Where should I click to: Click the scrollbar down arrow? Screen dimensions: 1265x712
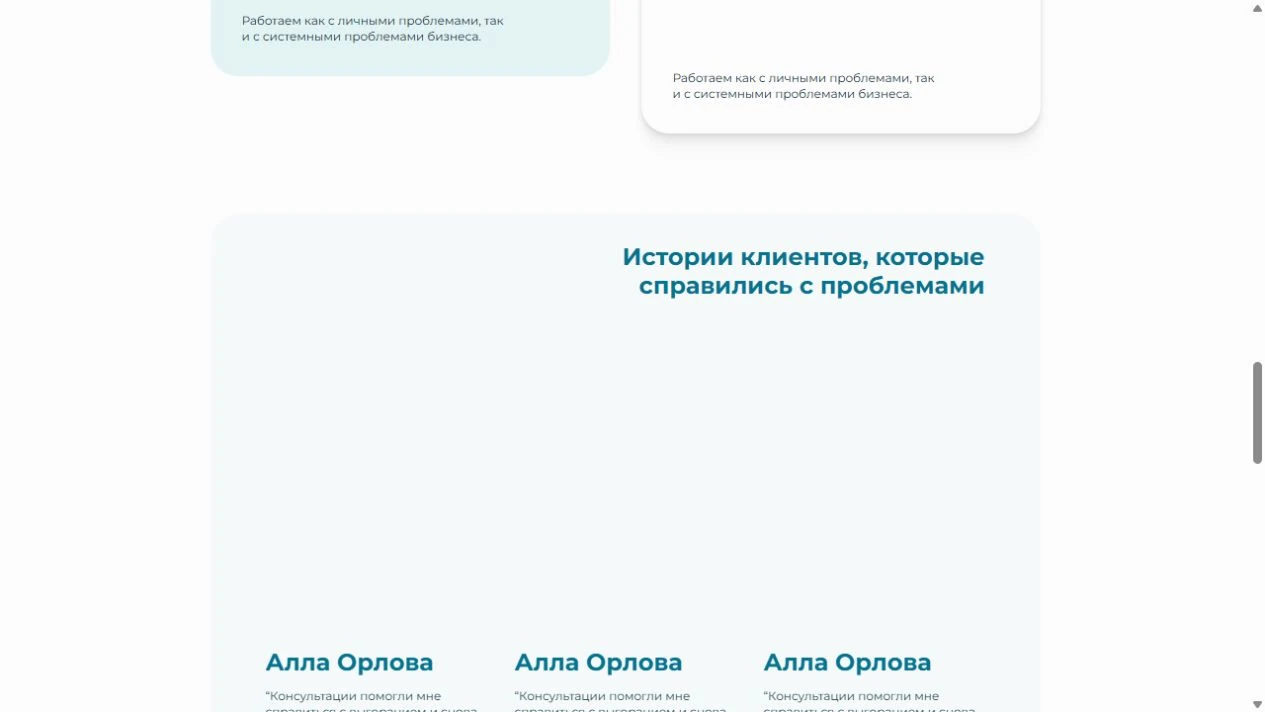click(1257, 705)
